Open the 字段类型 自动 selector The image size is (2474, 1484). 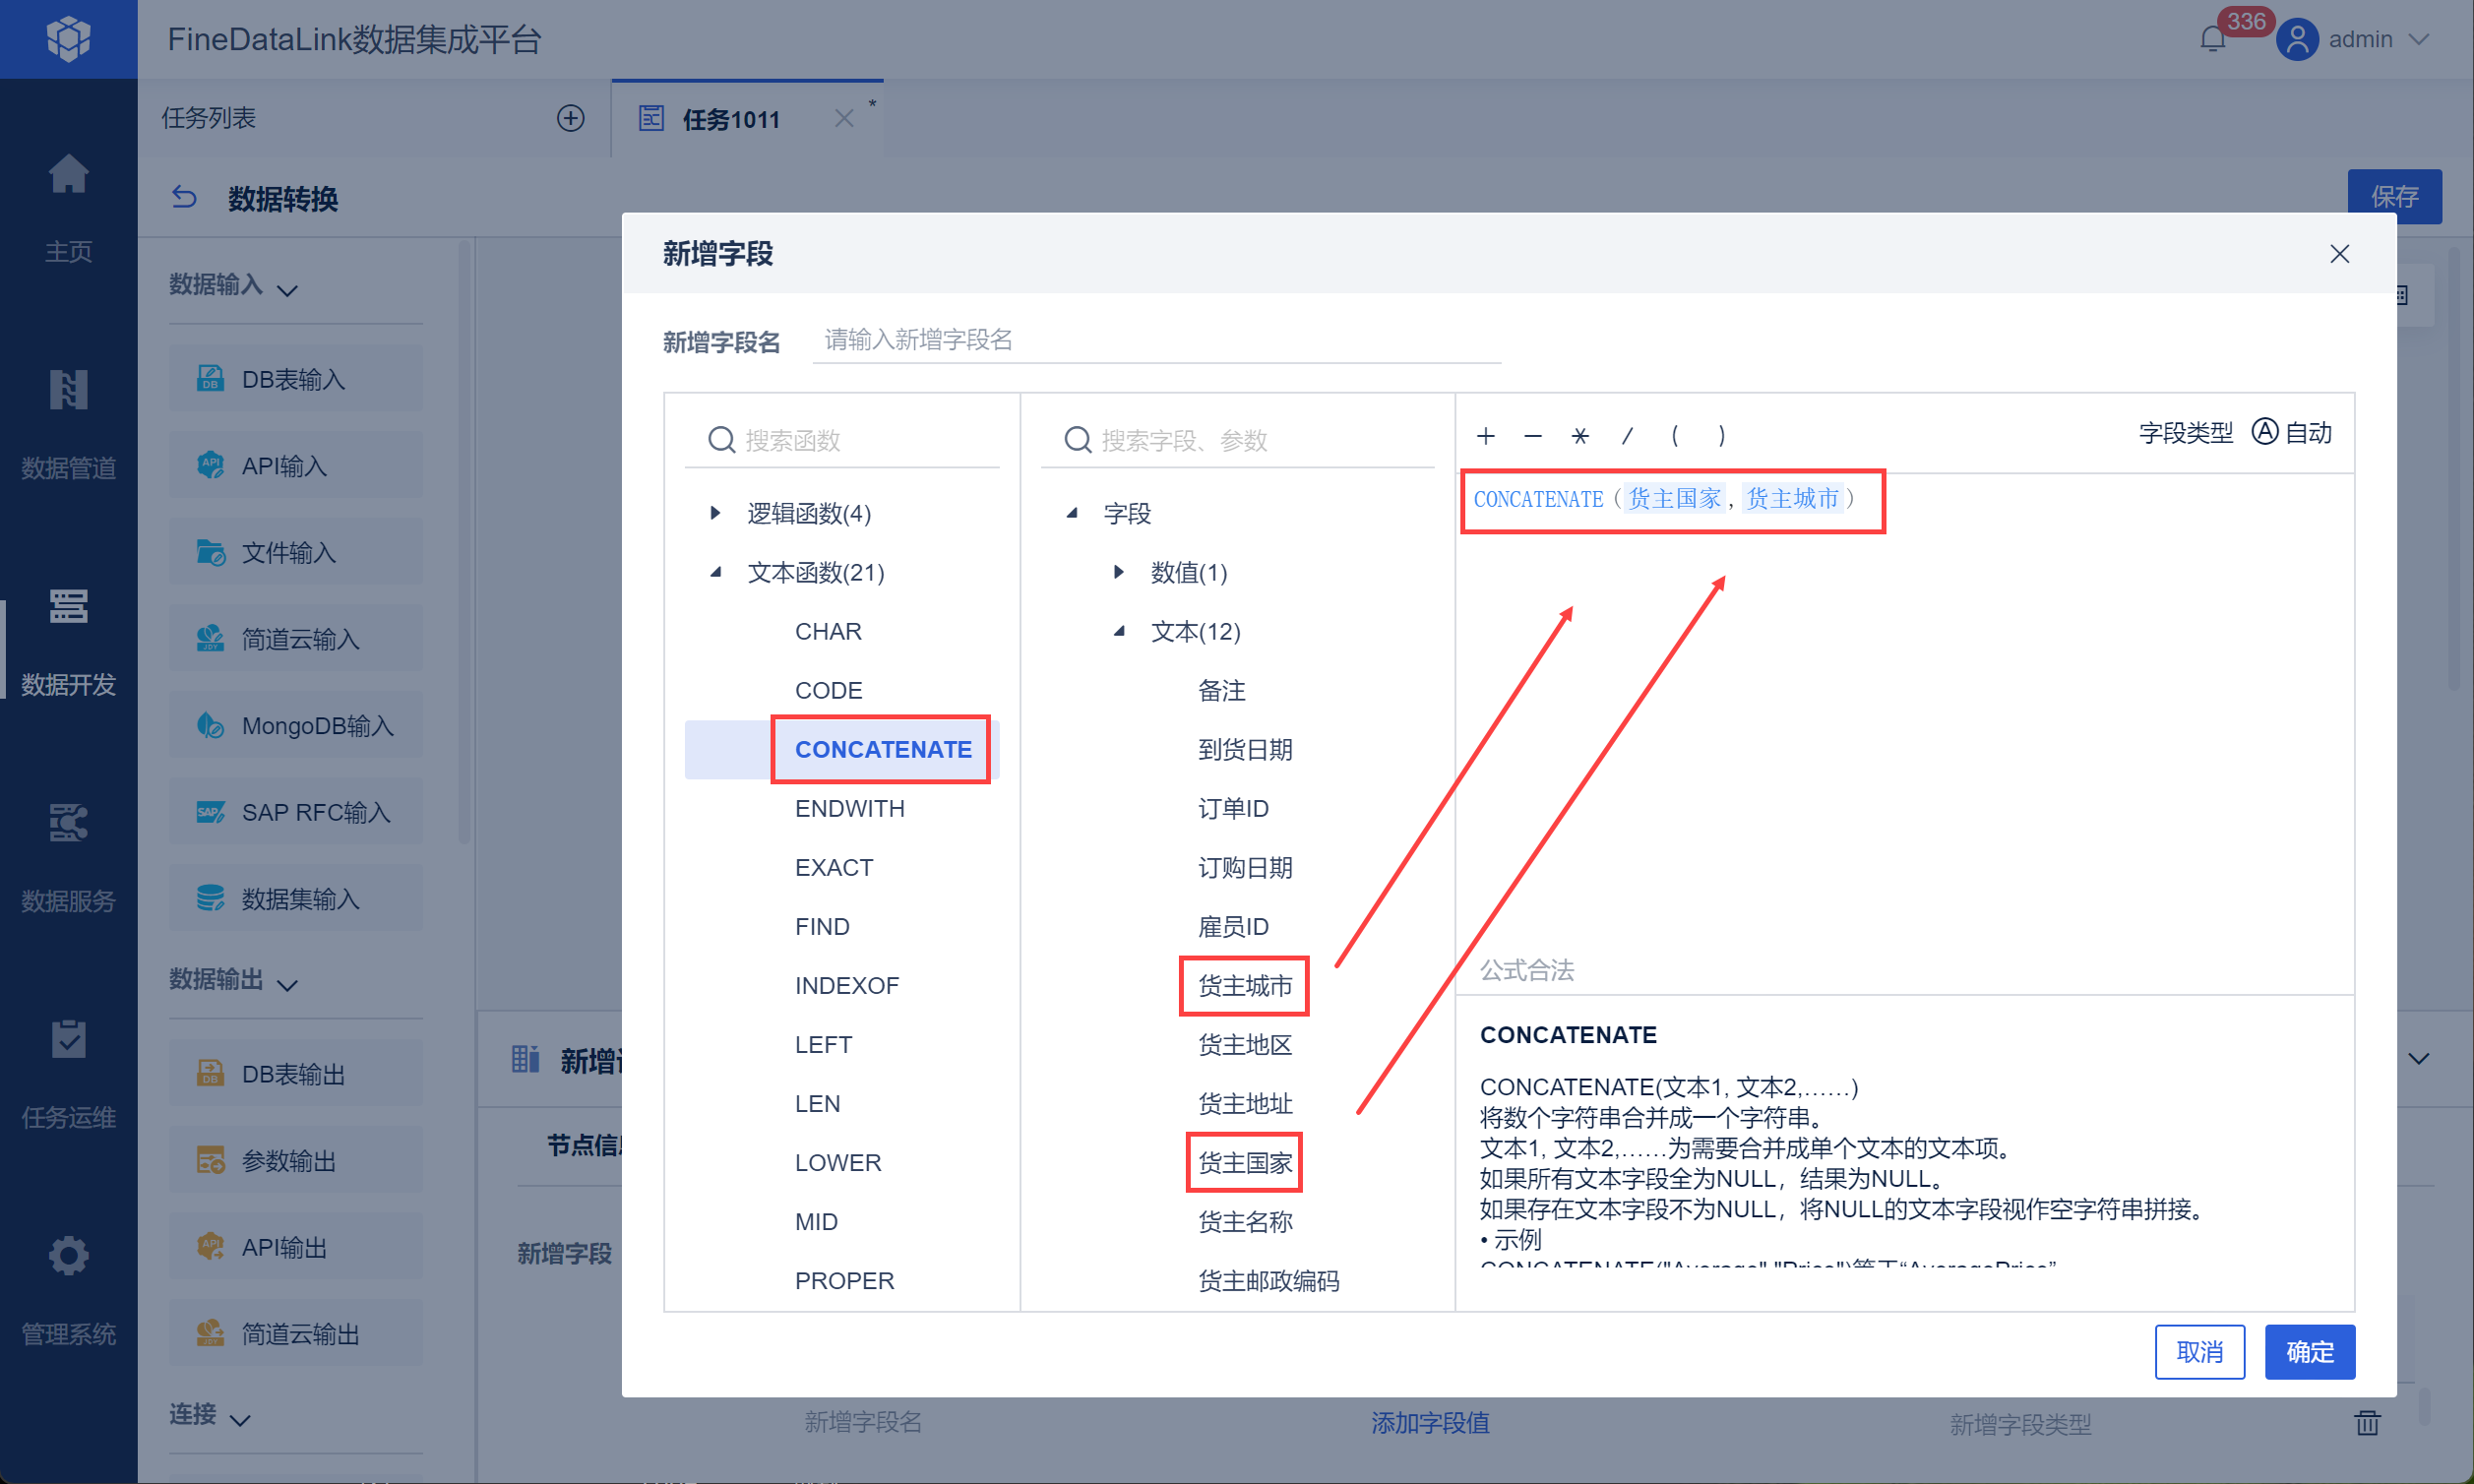(2291, 433)
